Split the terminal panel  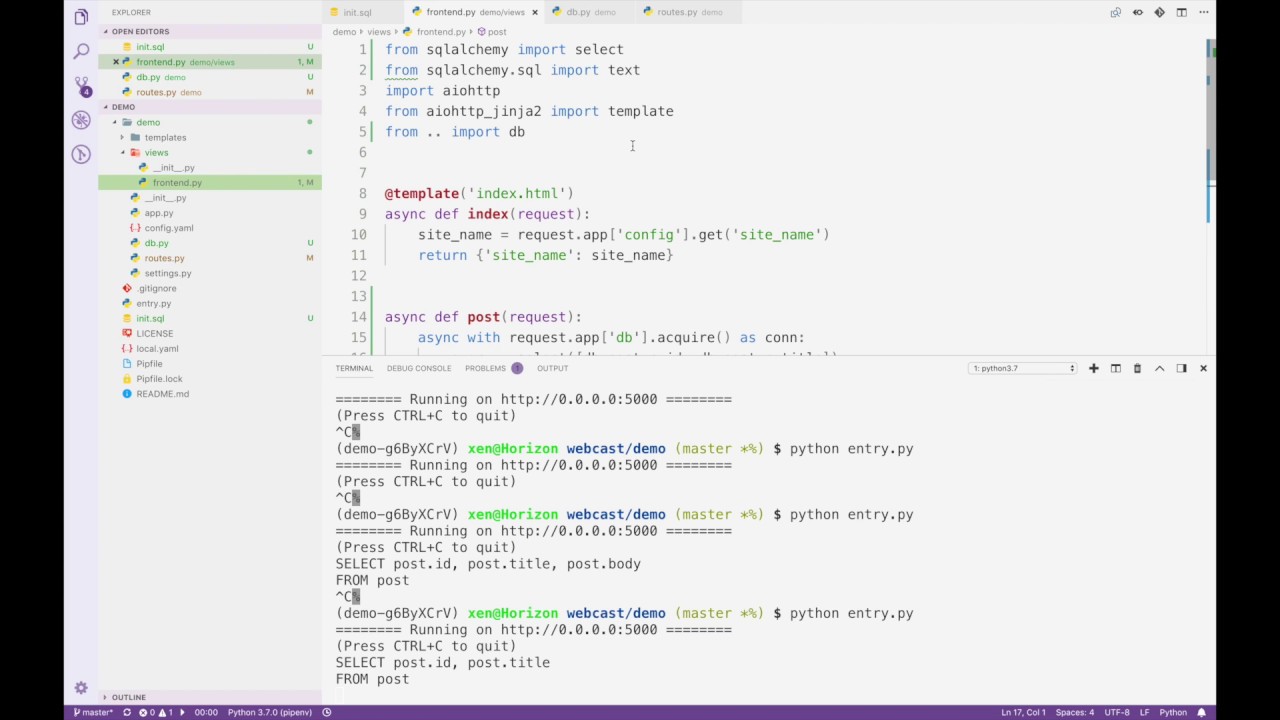pos(1115,368)
